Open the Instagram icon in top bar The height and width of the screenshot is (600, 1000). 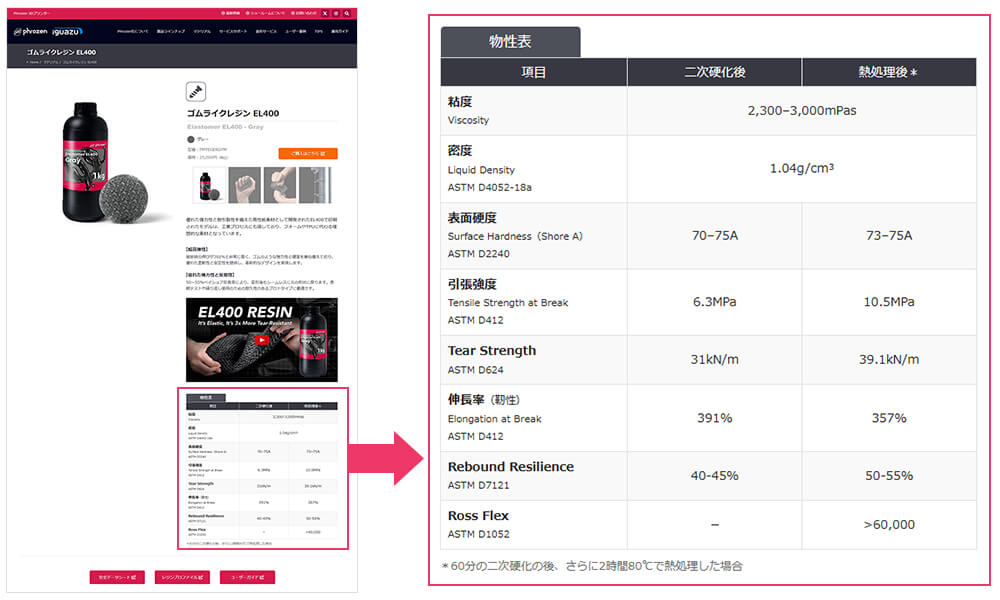(336, 13)
